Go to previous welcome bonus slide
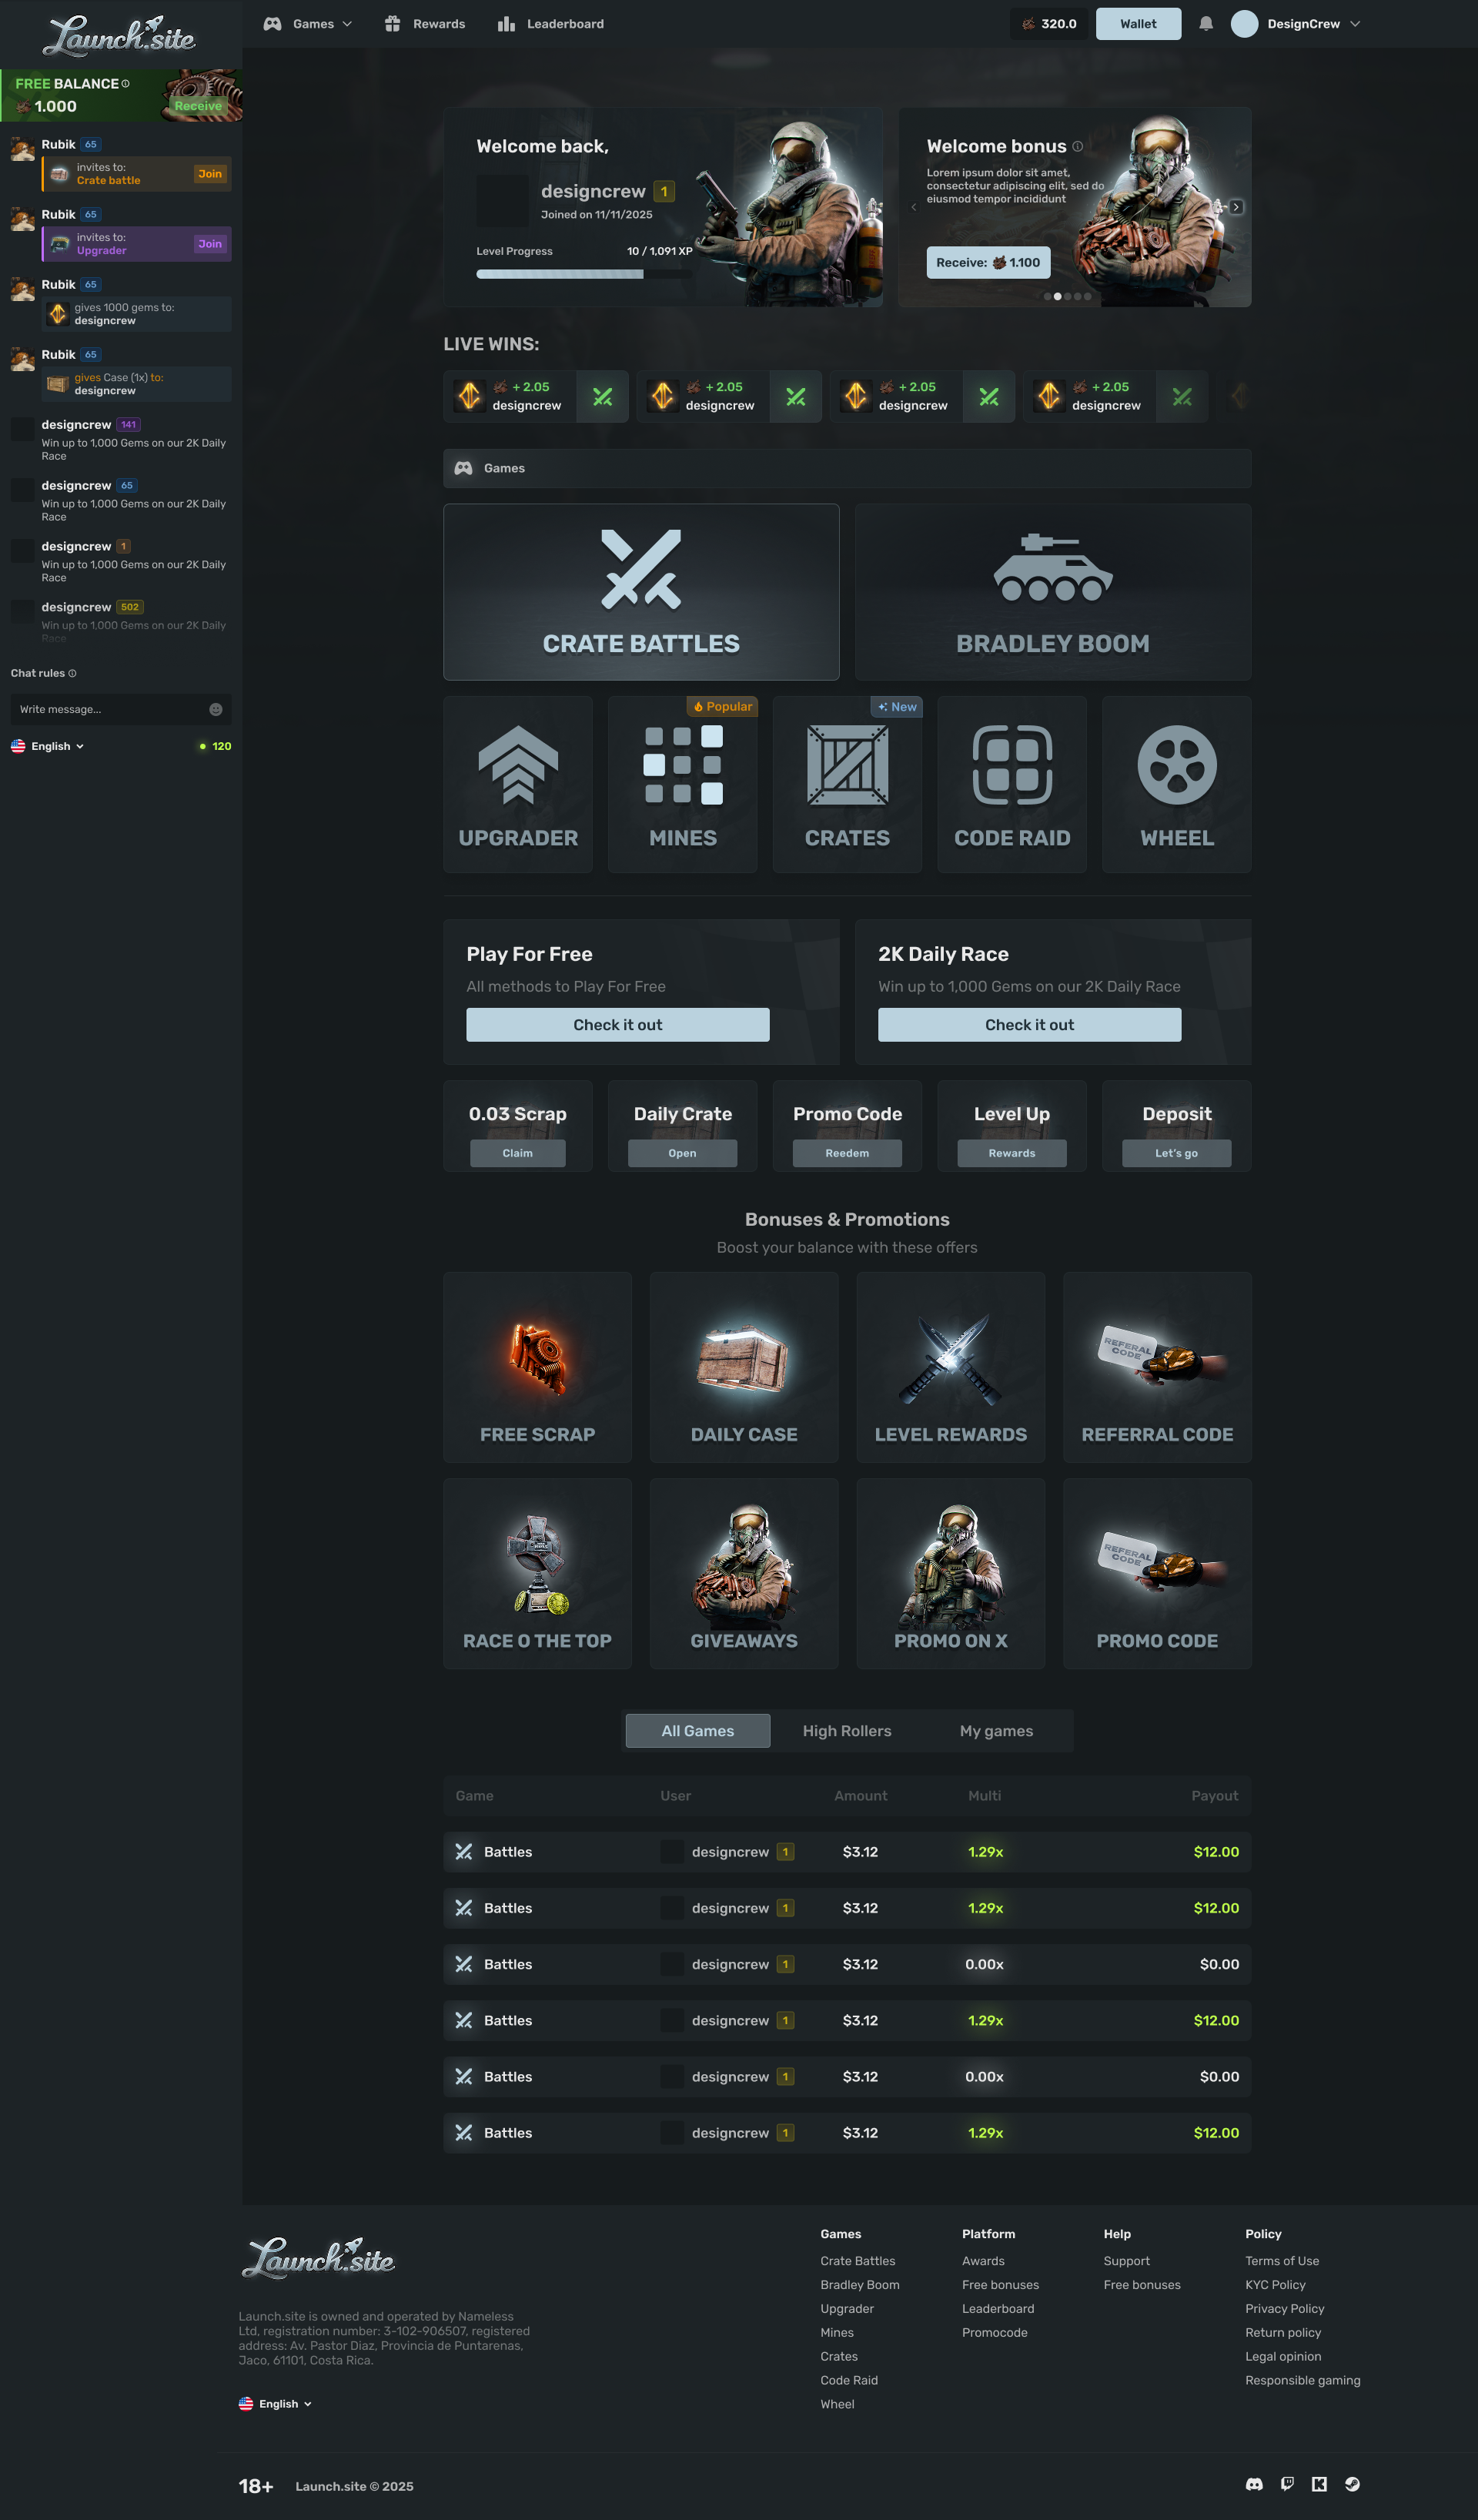 click(x=913, y=207)
